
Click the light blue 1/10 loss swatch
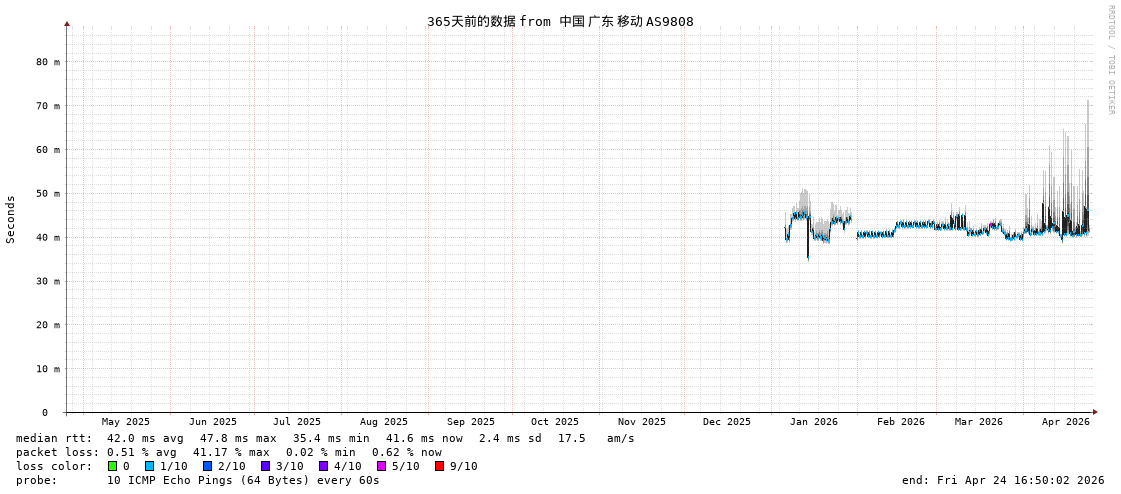tap(149, 466)
